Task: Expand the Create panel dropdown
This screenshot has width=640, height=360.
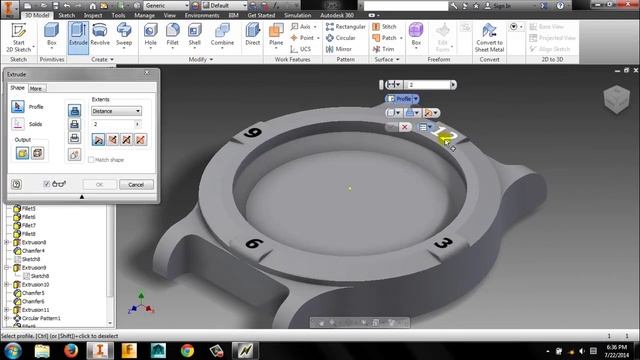Action: pyautogui.click(x=102, y=60)
